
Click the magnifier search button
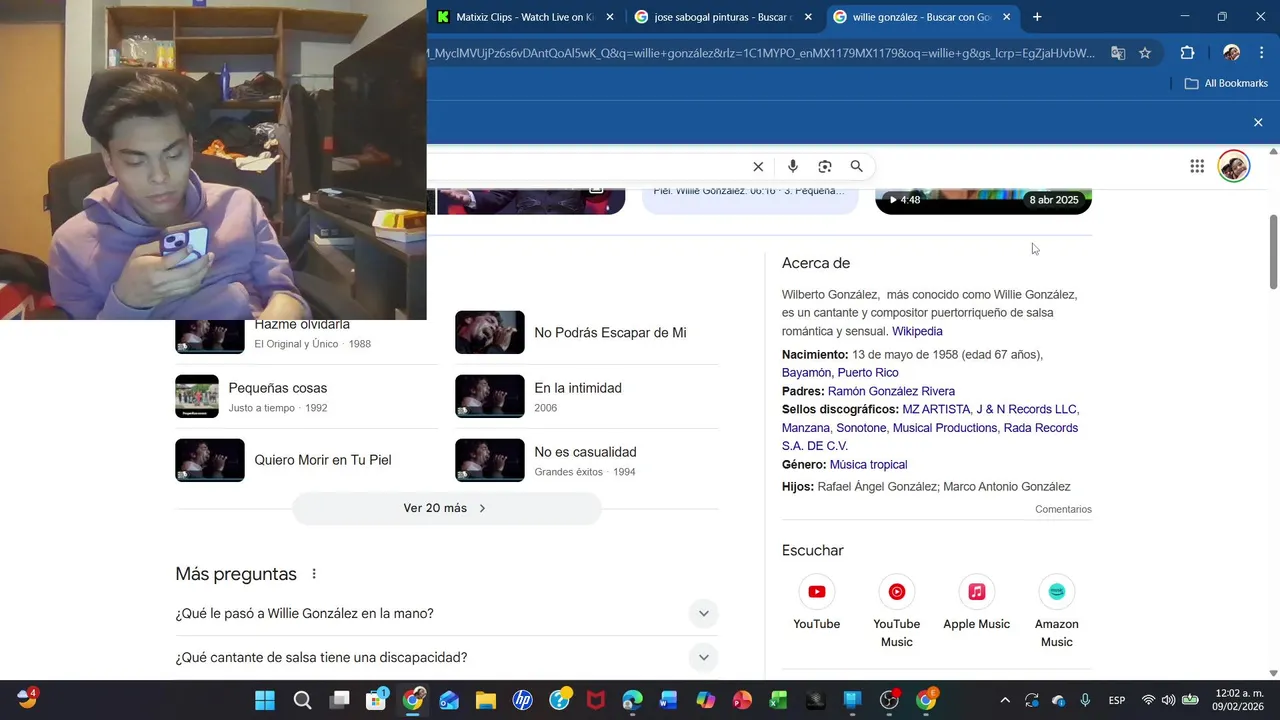(857, 167)
